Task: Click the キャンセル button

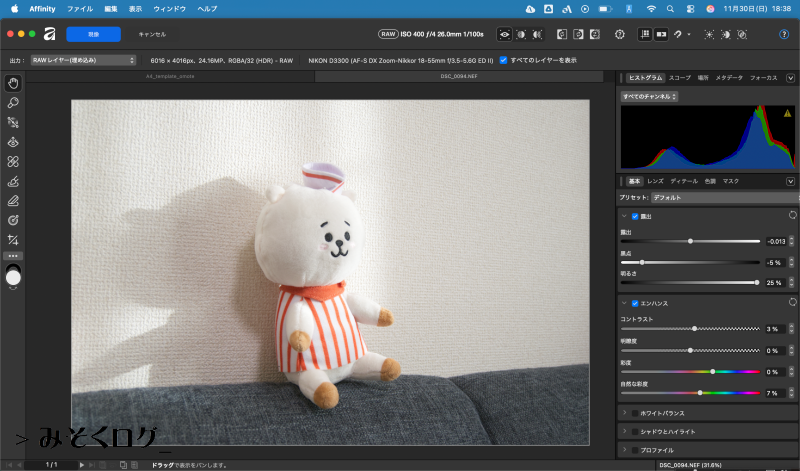Action: click(x=152, y=34)
